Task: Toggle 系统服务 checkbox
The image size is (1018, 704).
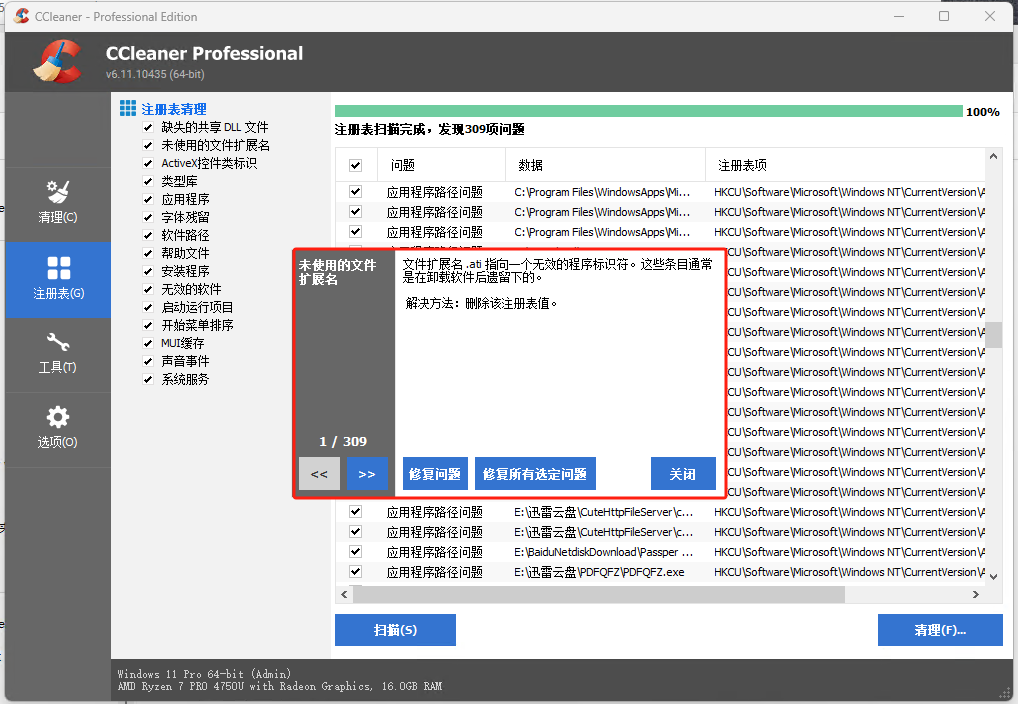Action: 148,379
